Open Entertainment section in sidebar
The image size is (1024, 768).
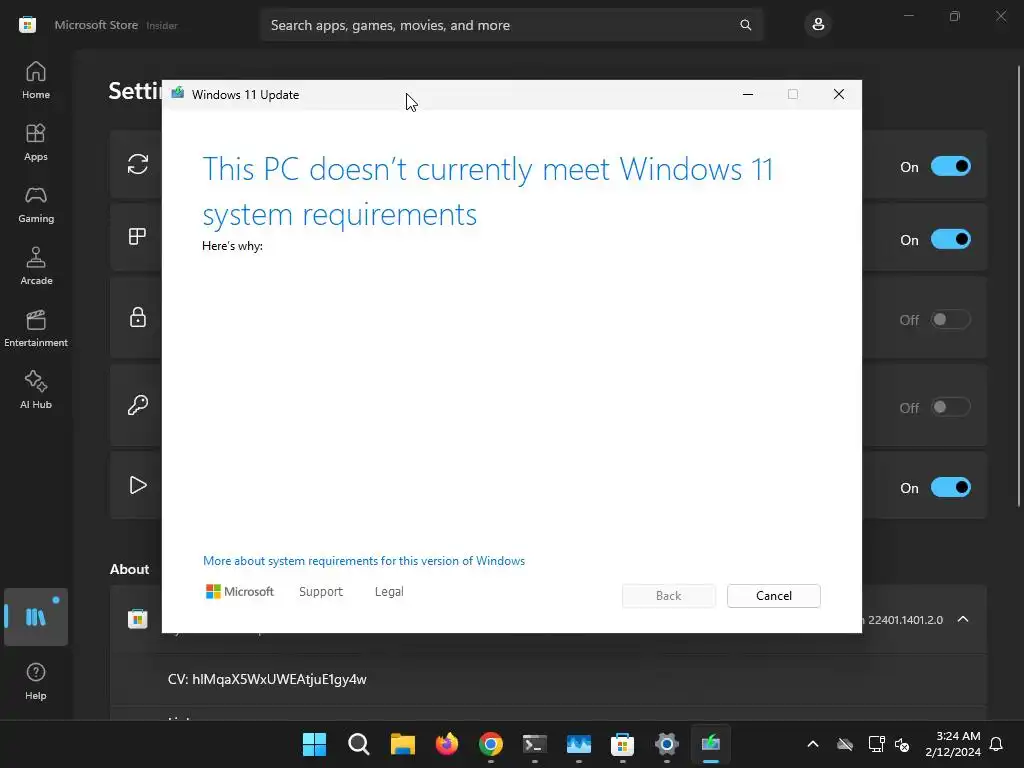coord(36,328)
